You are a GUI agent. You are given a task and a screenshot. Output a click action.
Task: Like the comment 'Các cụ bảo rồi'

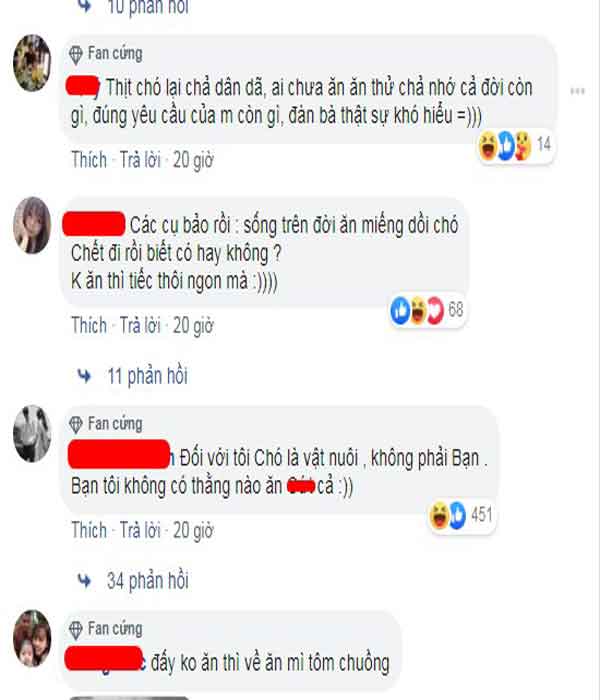click(x=89, y=325)
